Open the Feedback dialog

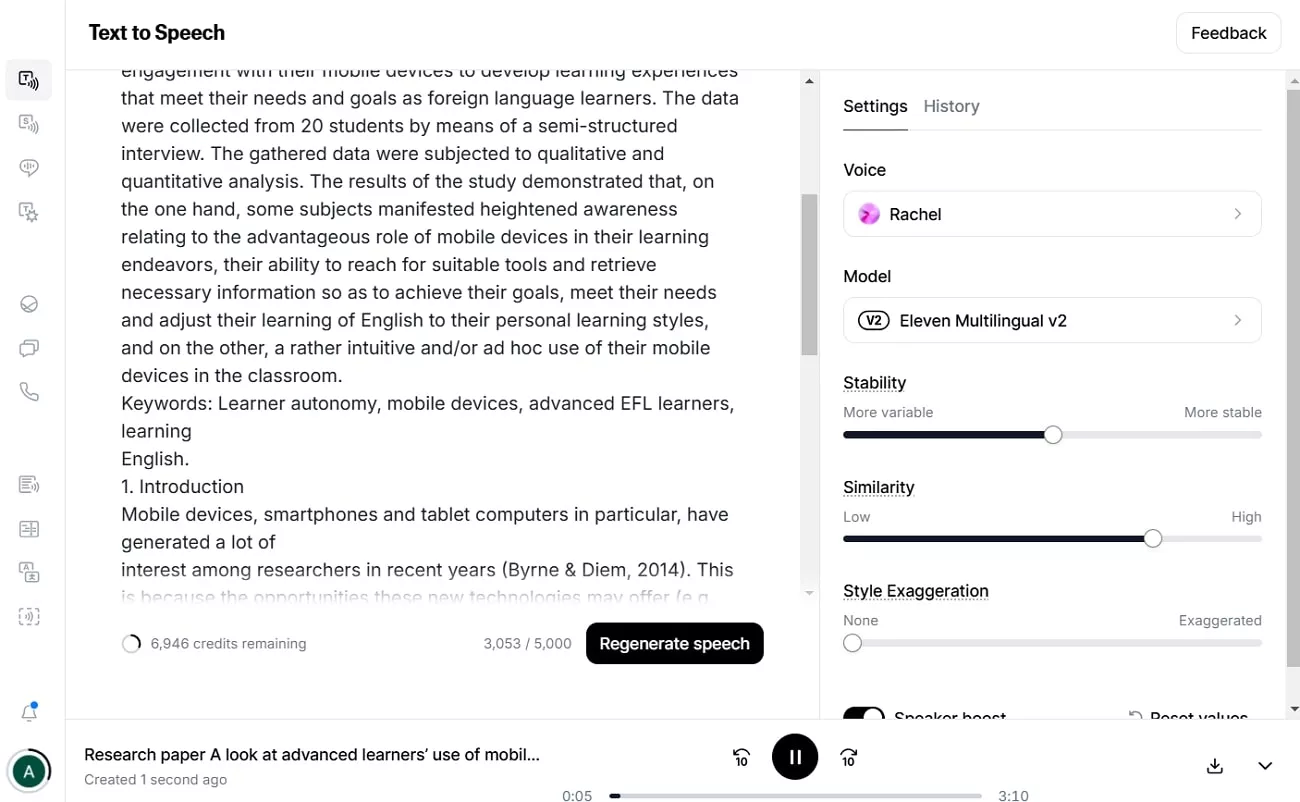(x=1228, y=33)
